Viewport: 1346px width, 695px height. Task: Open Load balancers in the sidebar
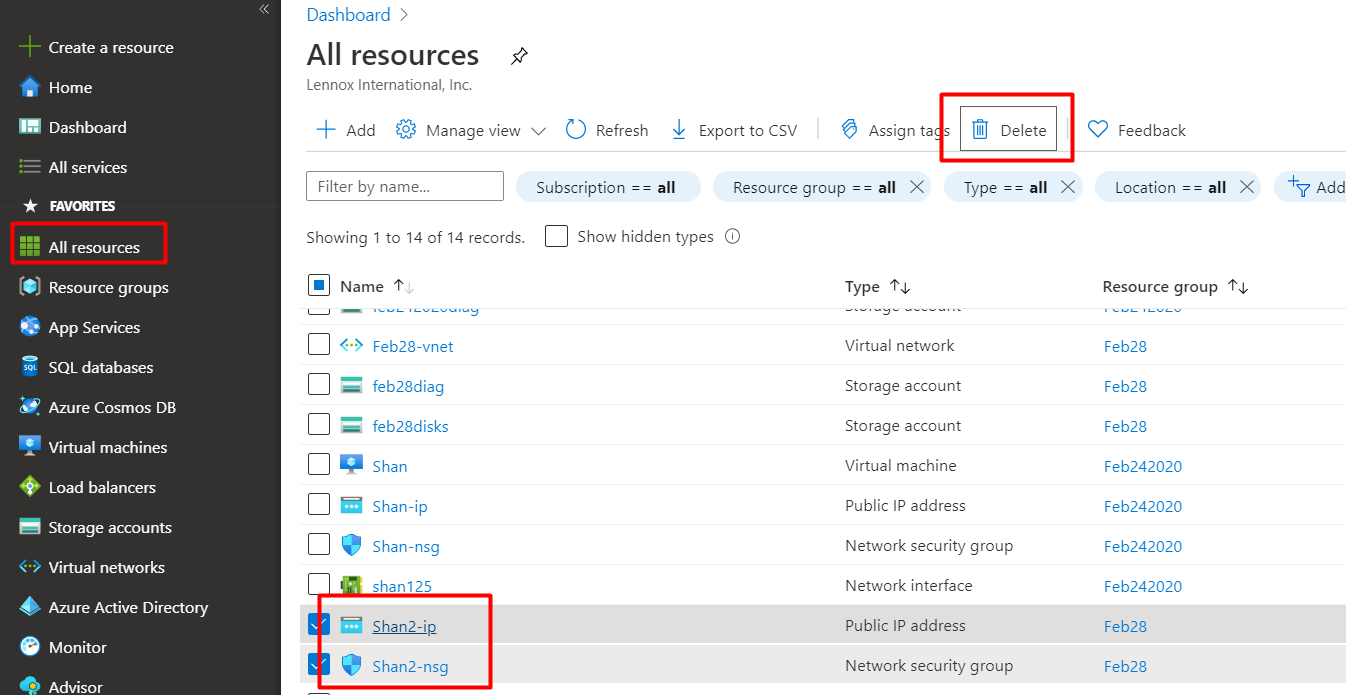click(102, 487)
